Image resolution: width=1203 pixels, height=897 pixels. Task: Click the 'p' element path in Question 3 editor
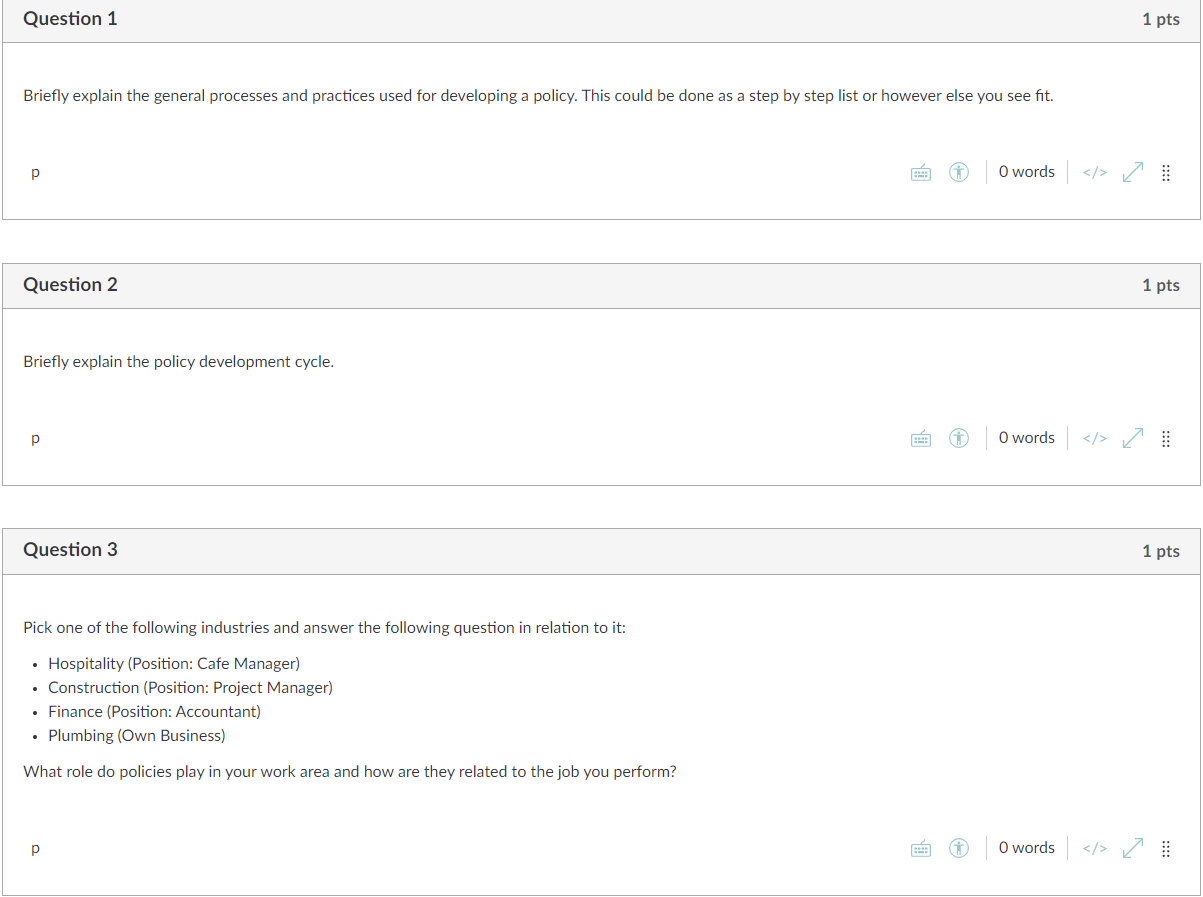36,848
